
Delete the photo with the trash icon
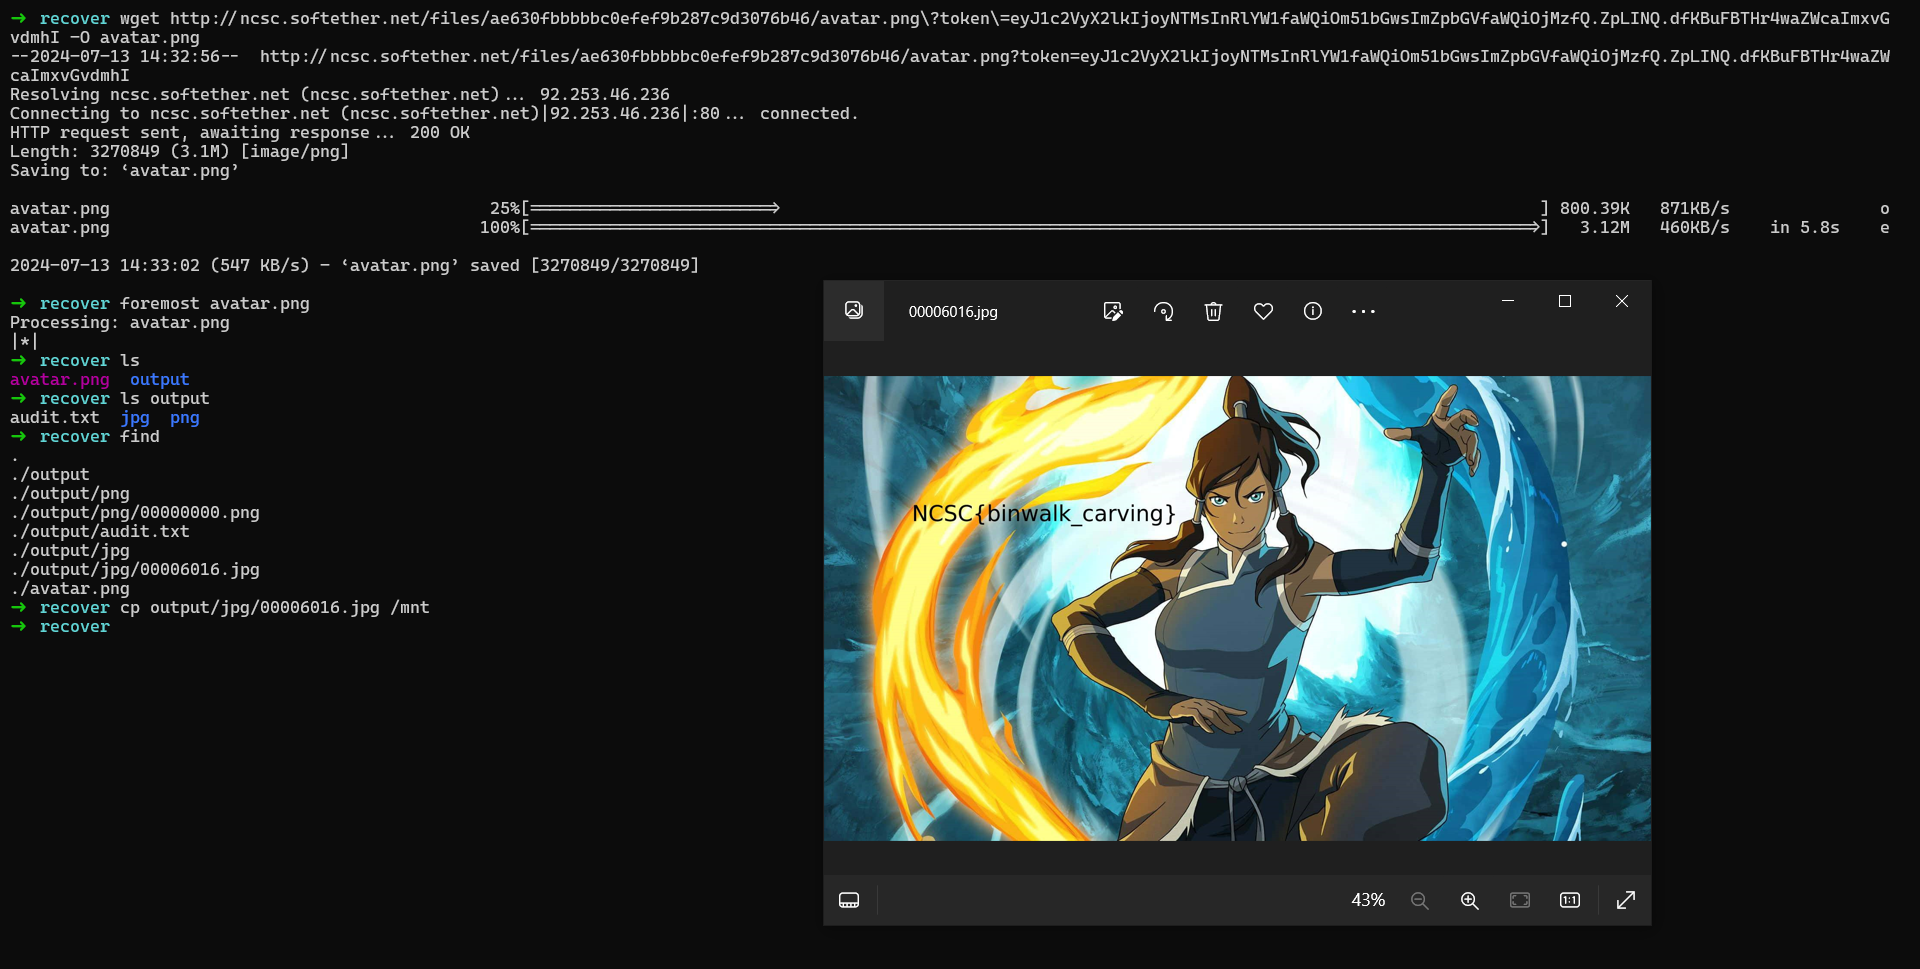pyautogui.click(x=1213, y=312)
